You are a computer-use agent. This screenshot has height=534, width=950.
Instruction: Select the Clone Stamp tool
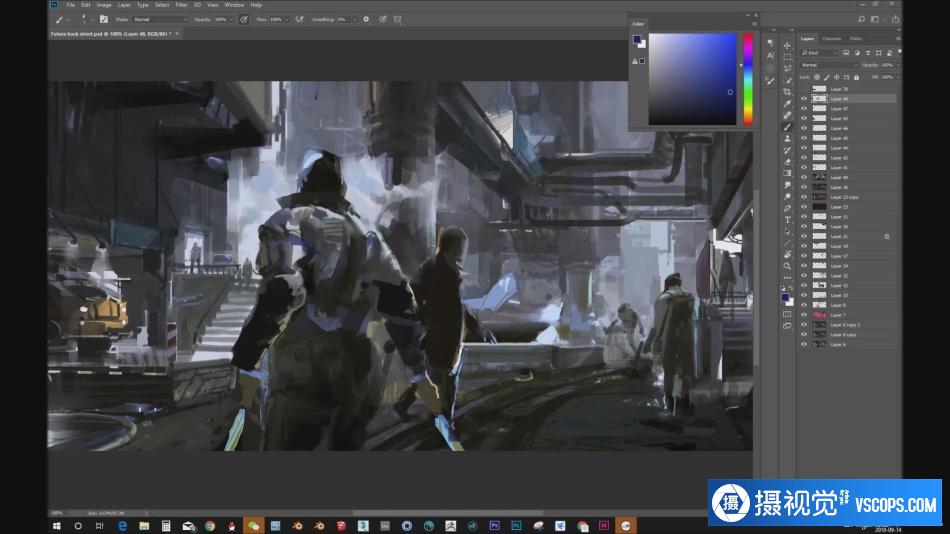coord(787,139)
